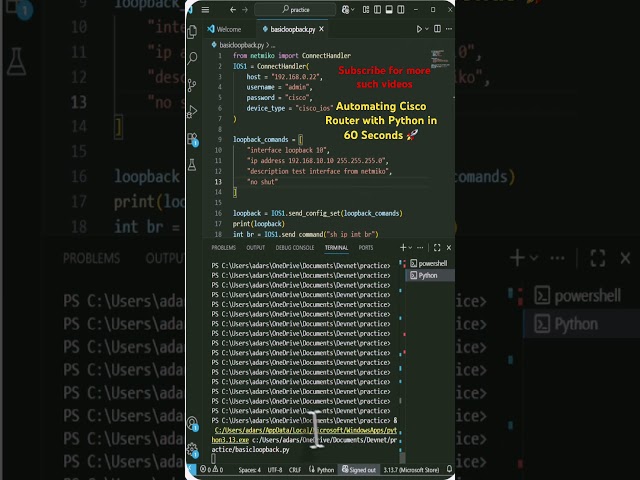Open terminal panel more actions ellipsis
640x480 pixels.
(420, 248)
